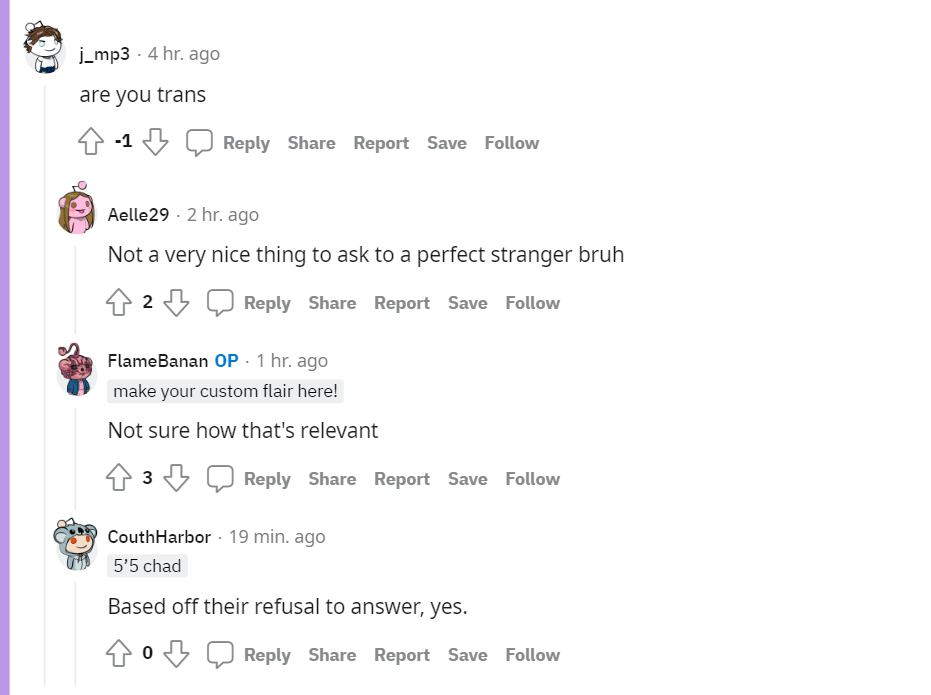Collapse j_mp3's thread via the vertical line
Viewport: 931px width, 695px height.
tap(46, 385)
